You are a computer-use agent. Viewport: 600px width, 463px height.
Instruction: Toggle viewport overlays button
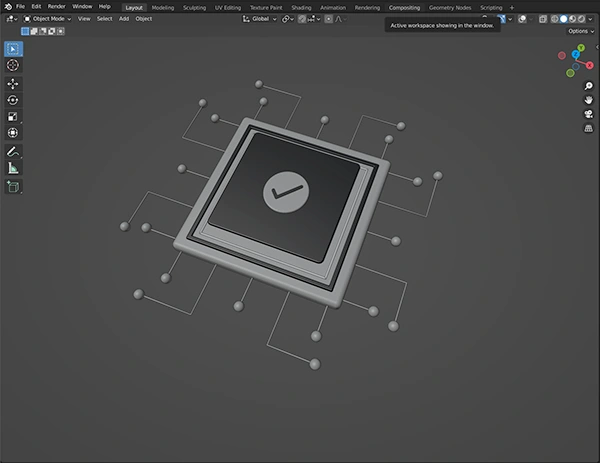pos(522,19)
